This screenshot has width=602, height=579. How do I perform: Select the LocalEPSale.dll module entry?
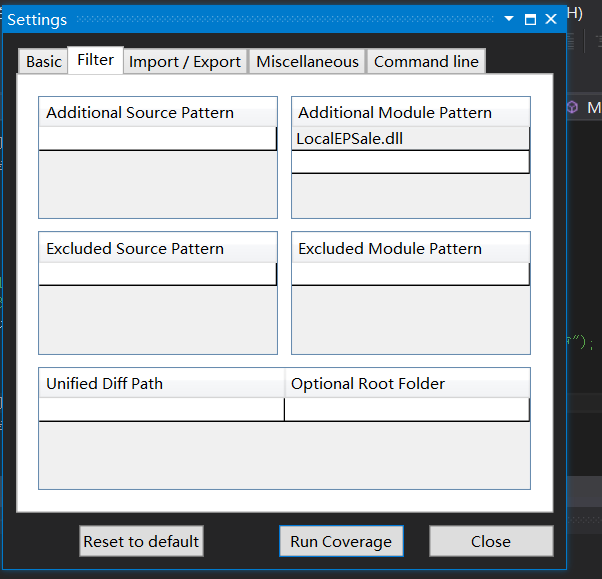pos(410,139)
